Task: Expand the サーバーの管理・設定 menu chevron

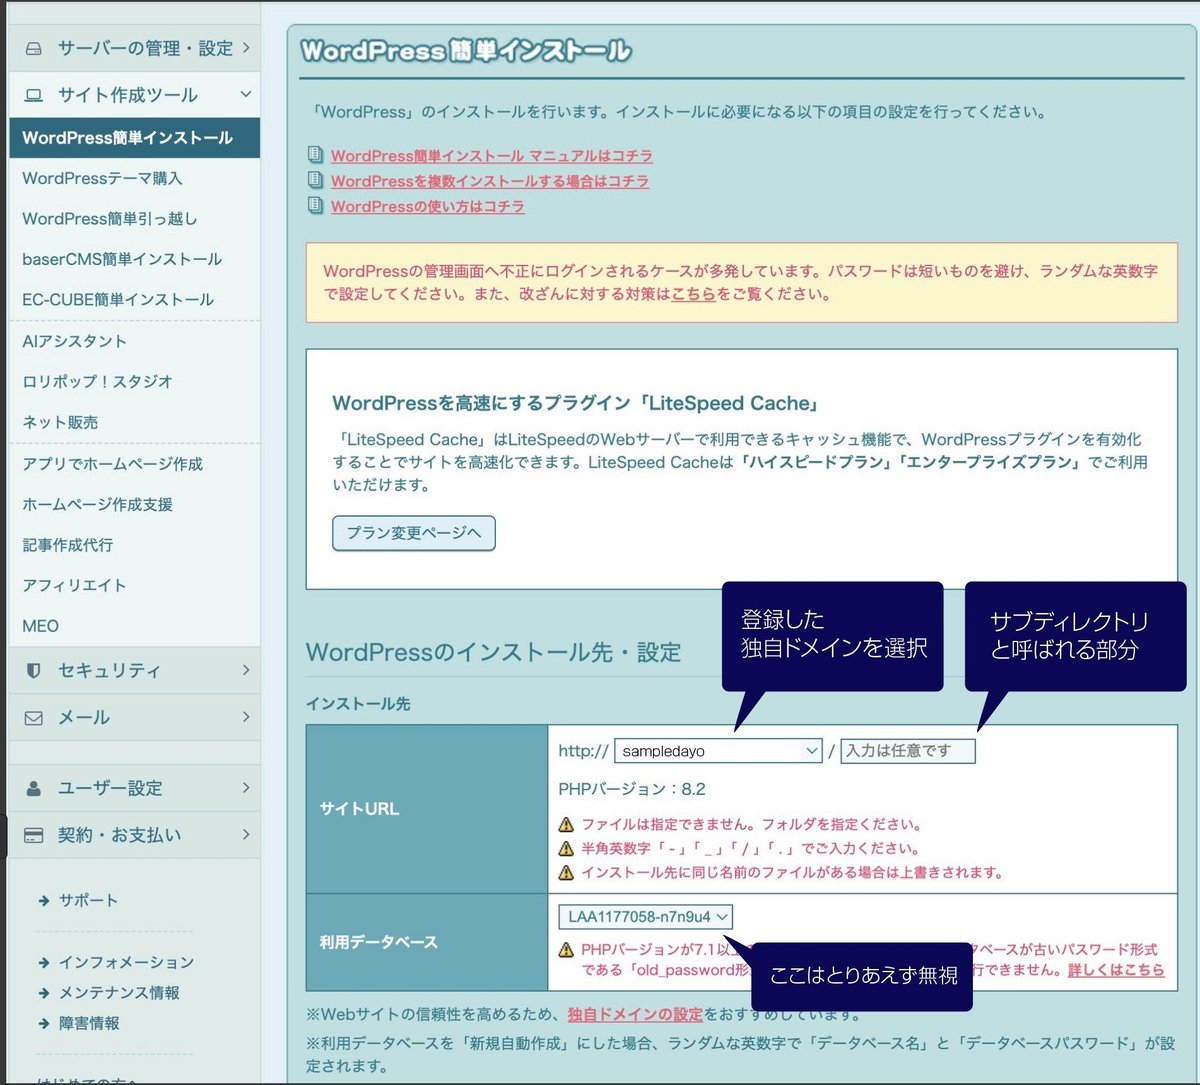Action: coord(246,47)
